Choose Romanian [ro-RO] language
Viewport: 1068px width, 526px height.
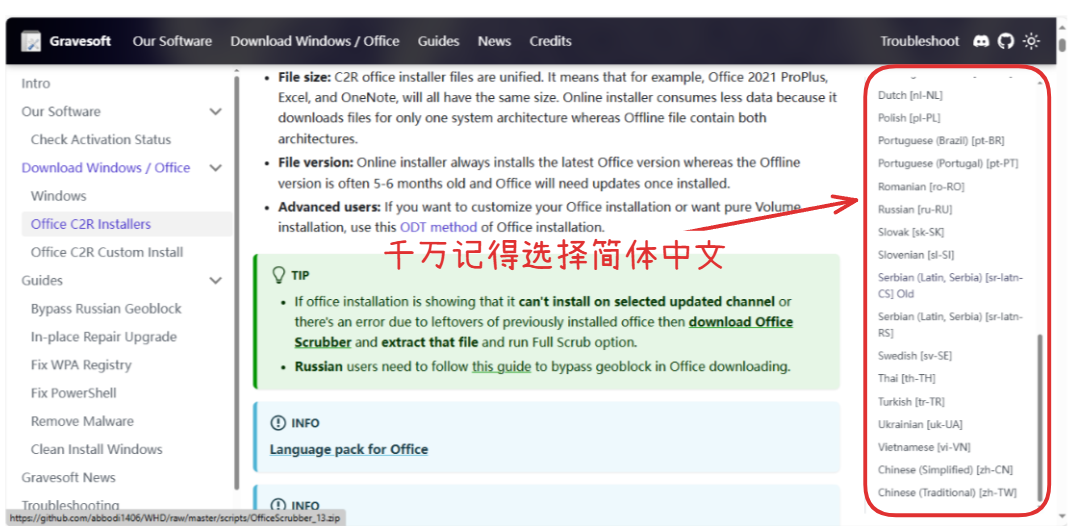pyautogui.click(x=921, y=187)
